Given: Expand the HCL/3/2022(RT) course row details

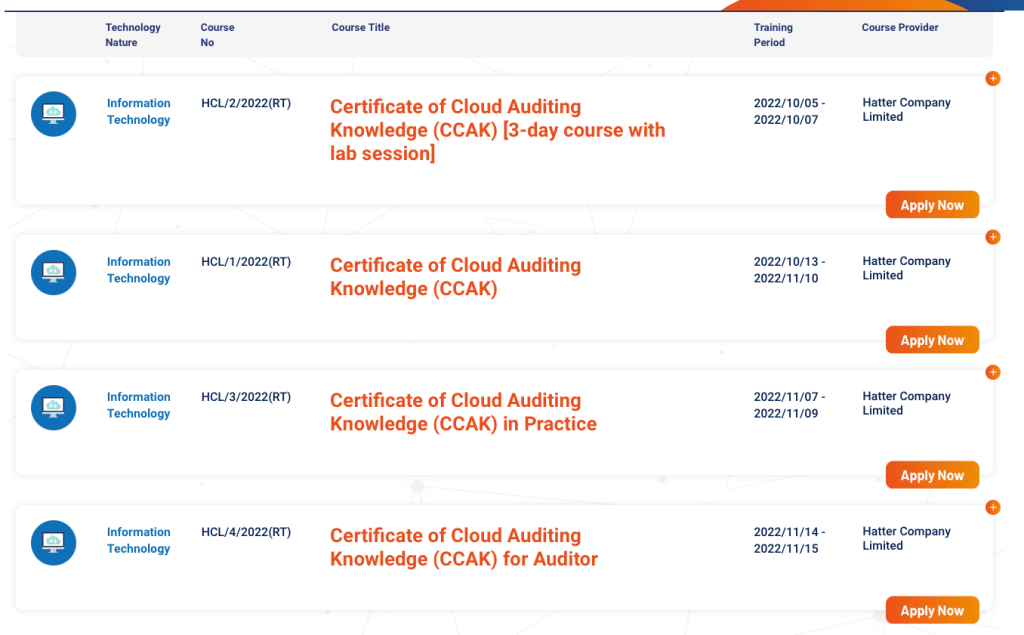Looking at the screenshot, I should coord(992,372).
